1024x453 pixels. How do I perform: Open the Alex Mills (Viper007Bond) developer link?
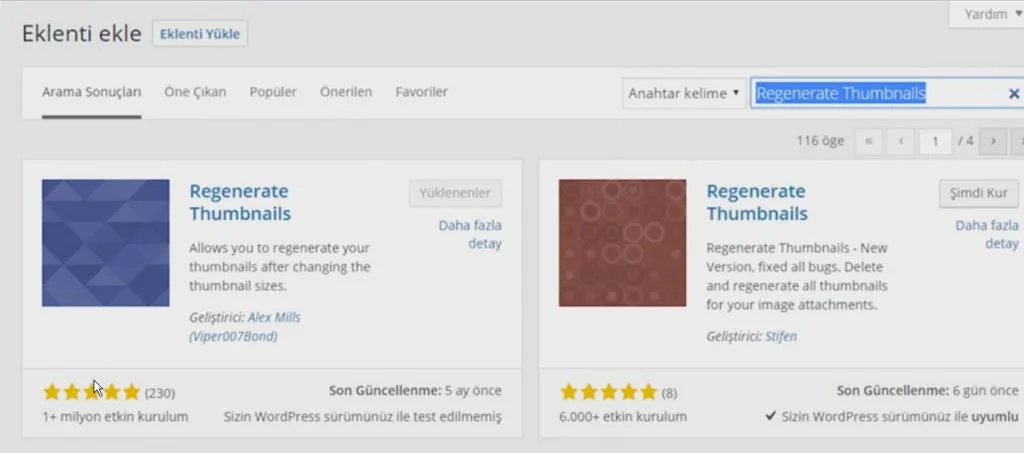pyautogui.click(x=245, y=327)
